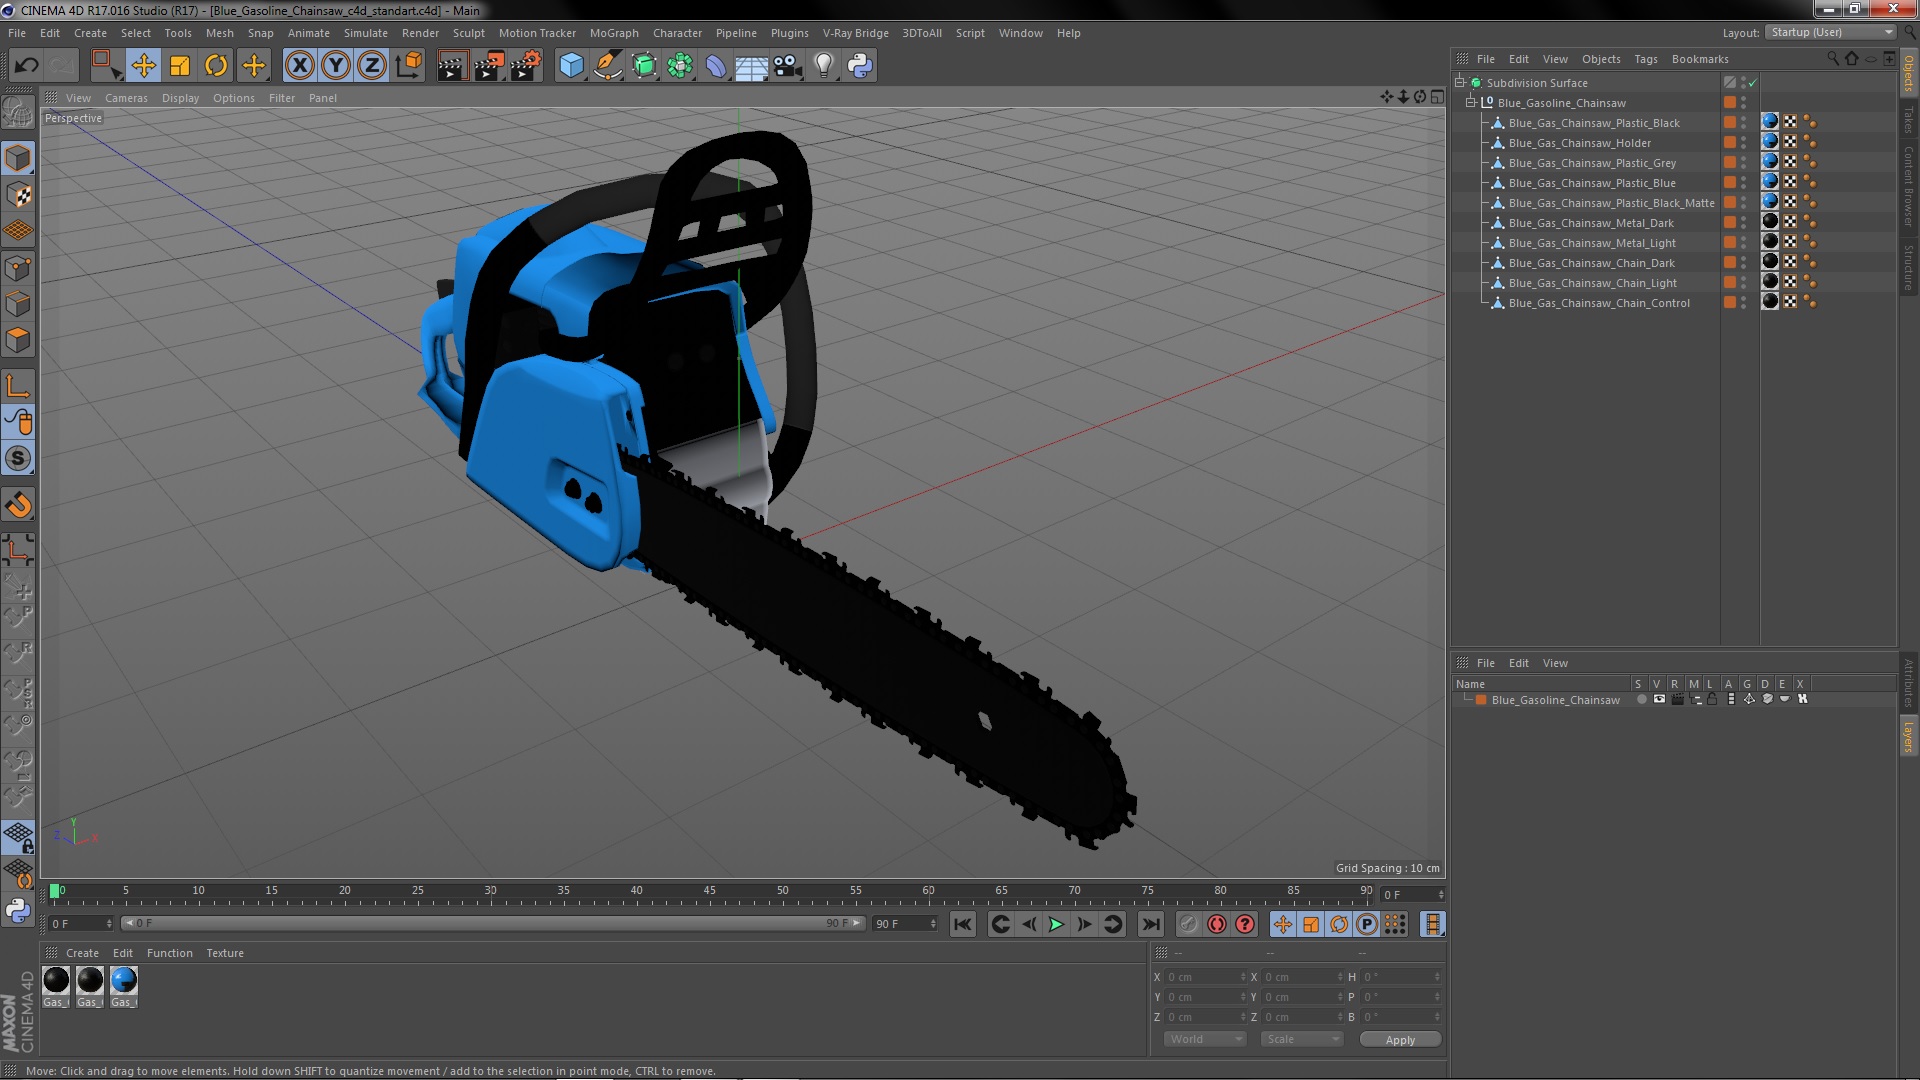Switch to Polygons mode

coord(18,341)
